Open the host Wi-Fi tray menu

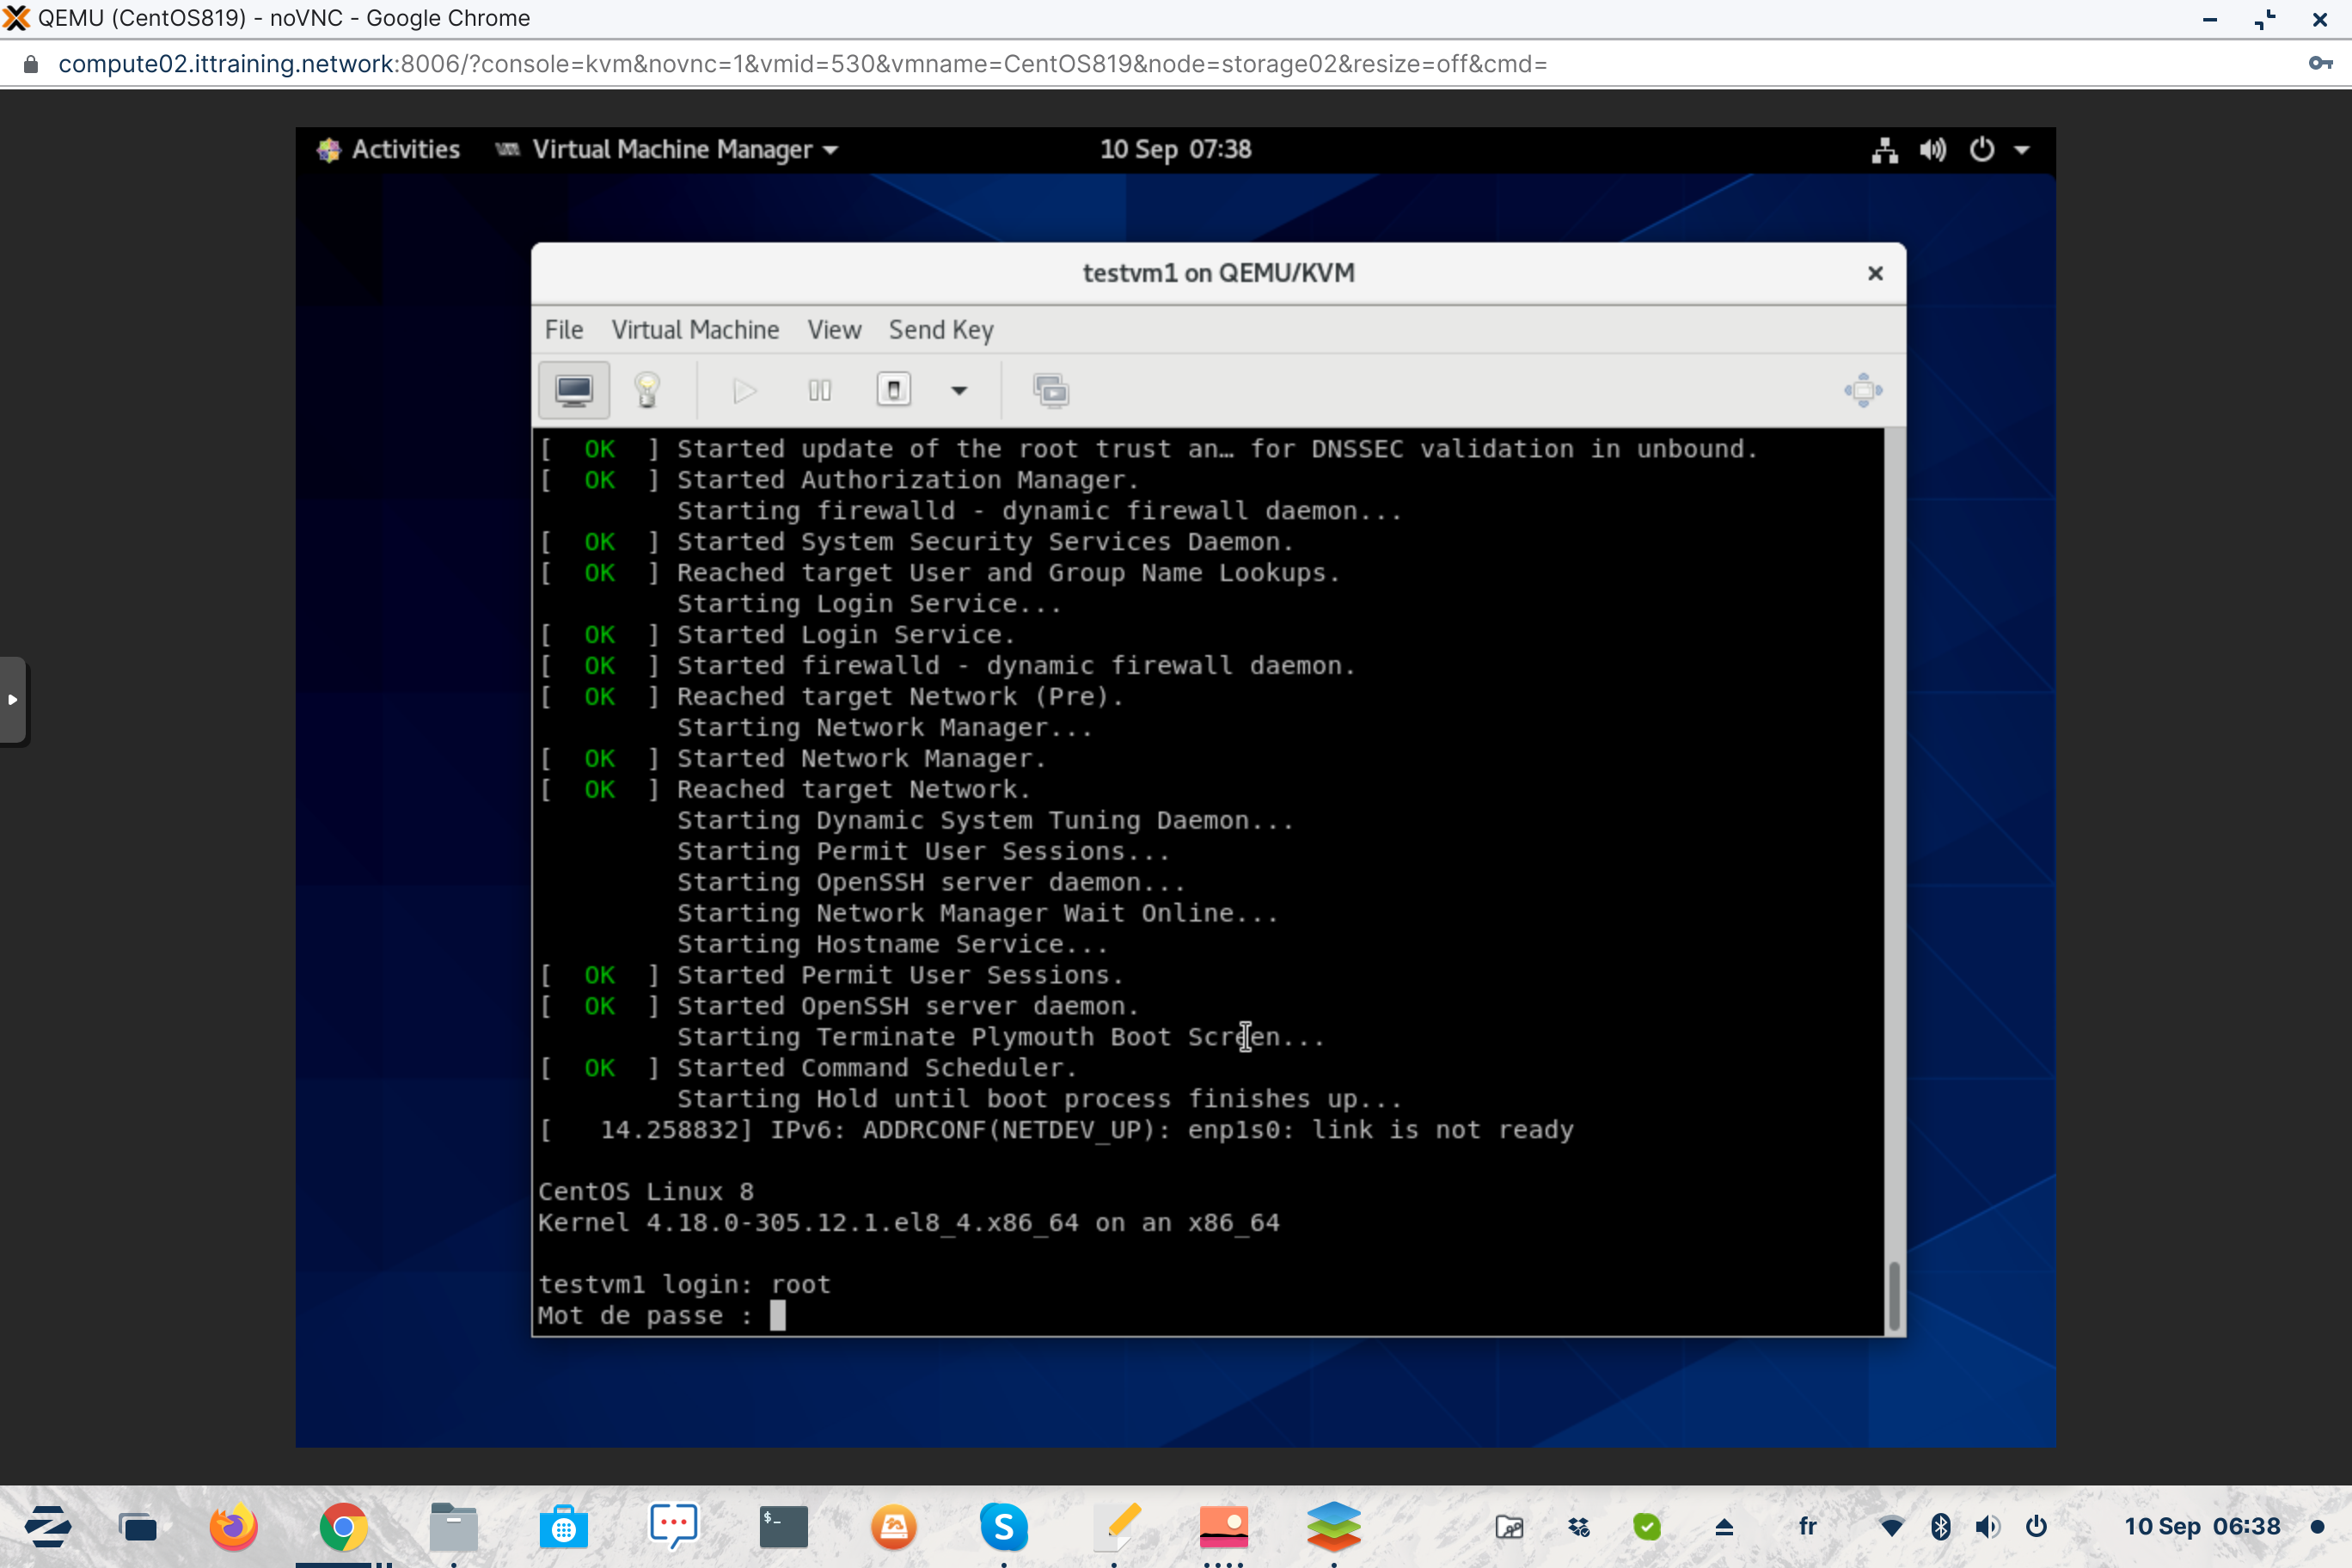(1891, 1527)
